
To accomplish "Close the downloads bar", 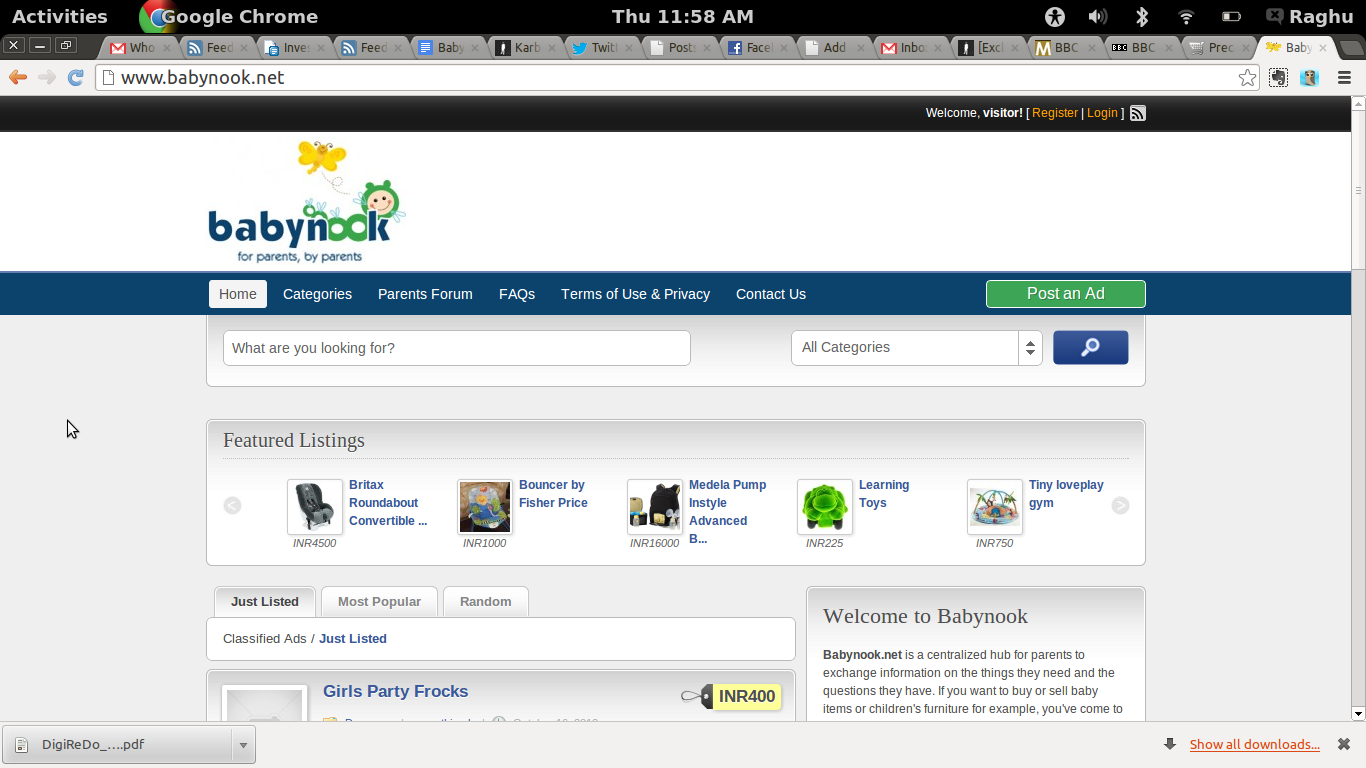I will click(1343, 744).
